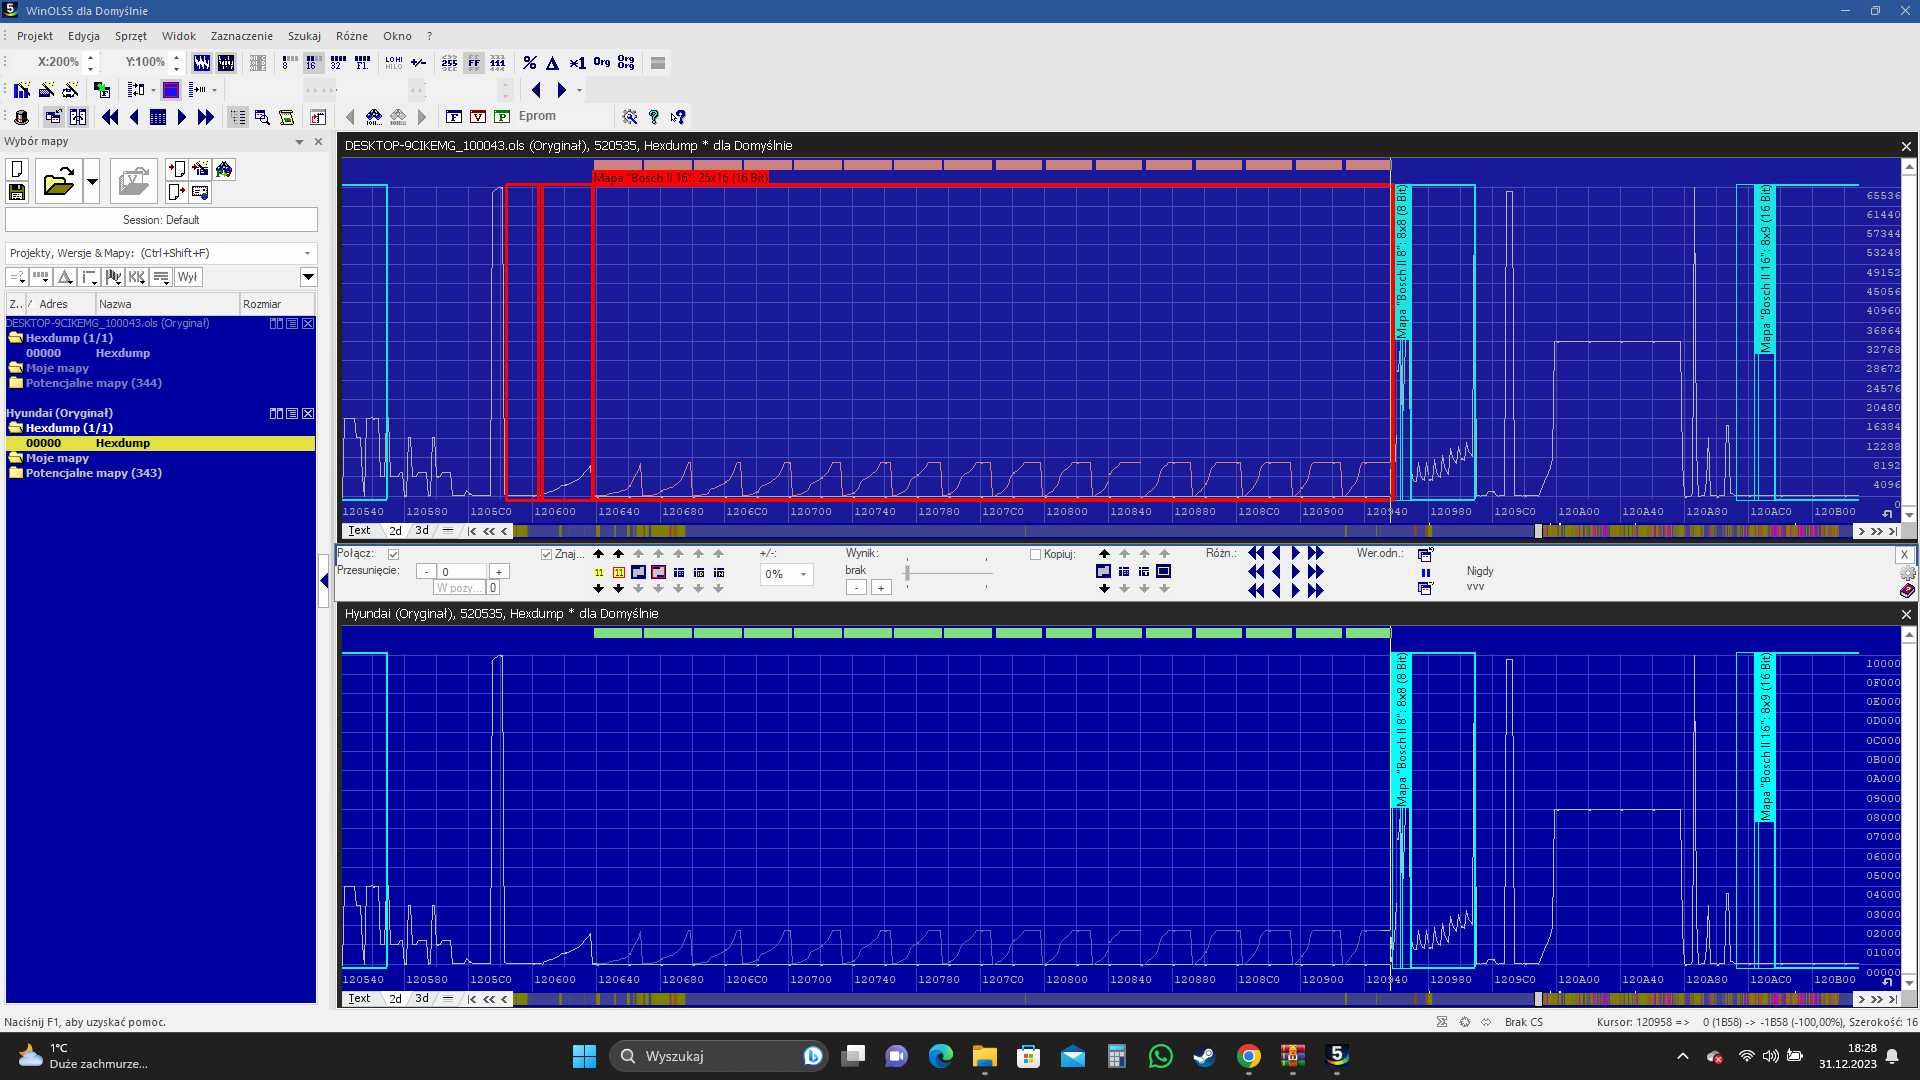Click the Wył filter button

tap(188, 277)
